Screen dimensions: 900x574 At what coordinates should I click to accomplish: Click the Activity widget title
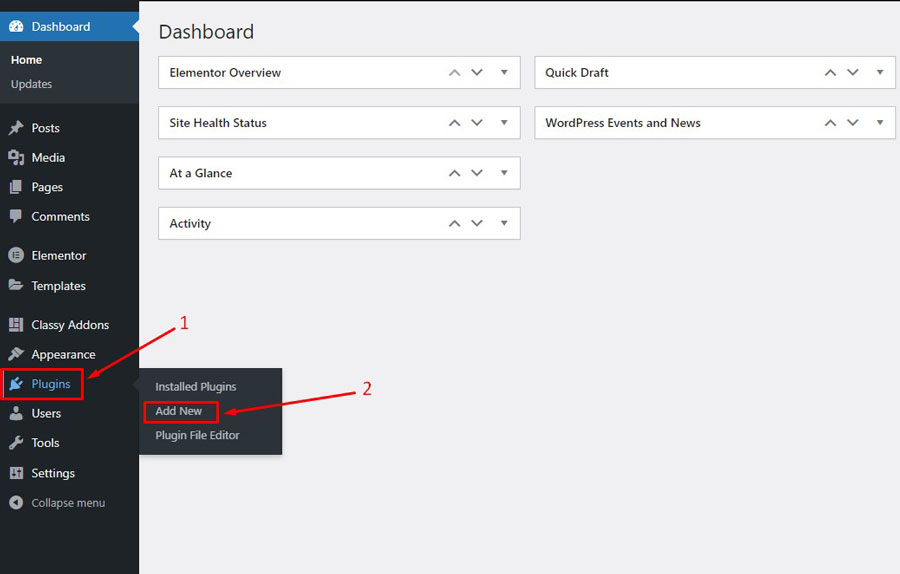click(x=190, y=224)
